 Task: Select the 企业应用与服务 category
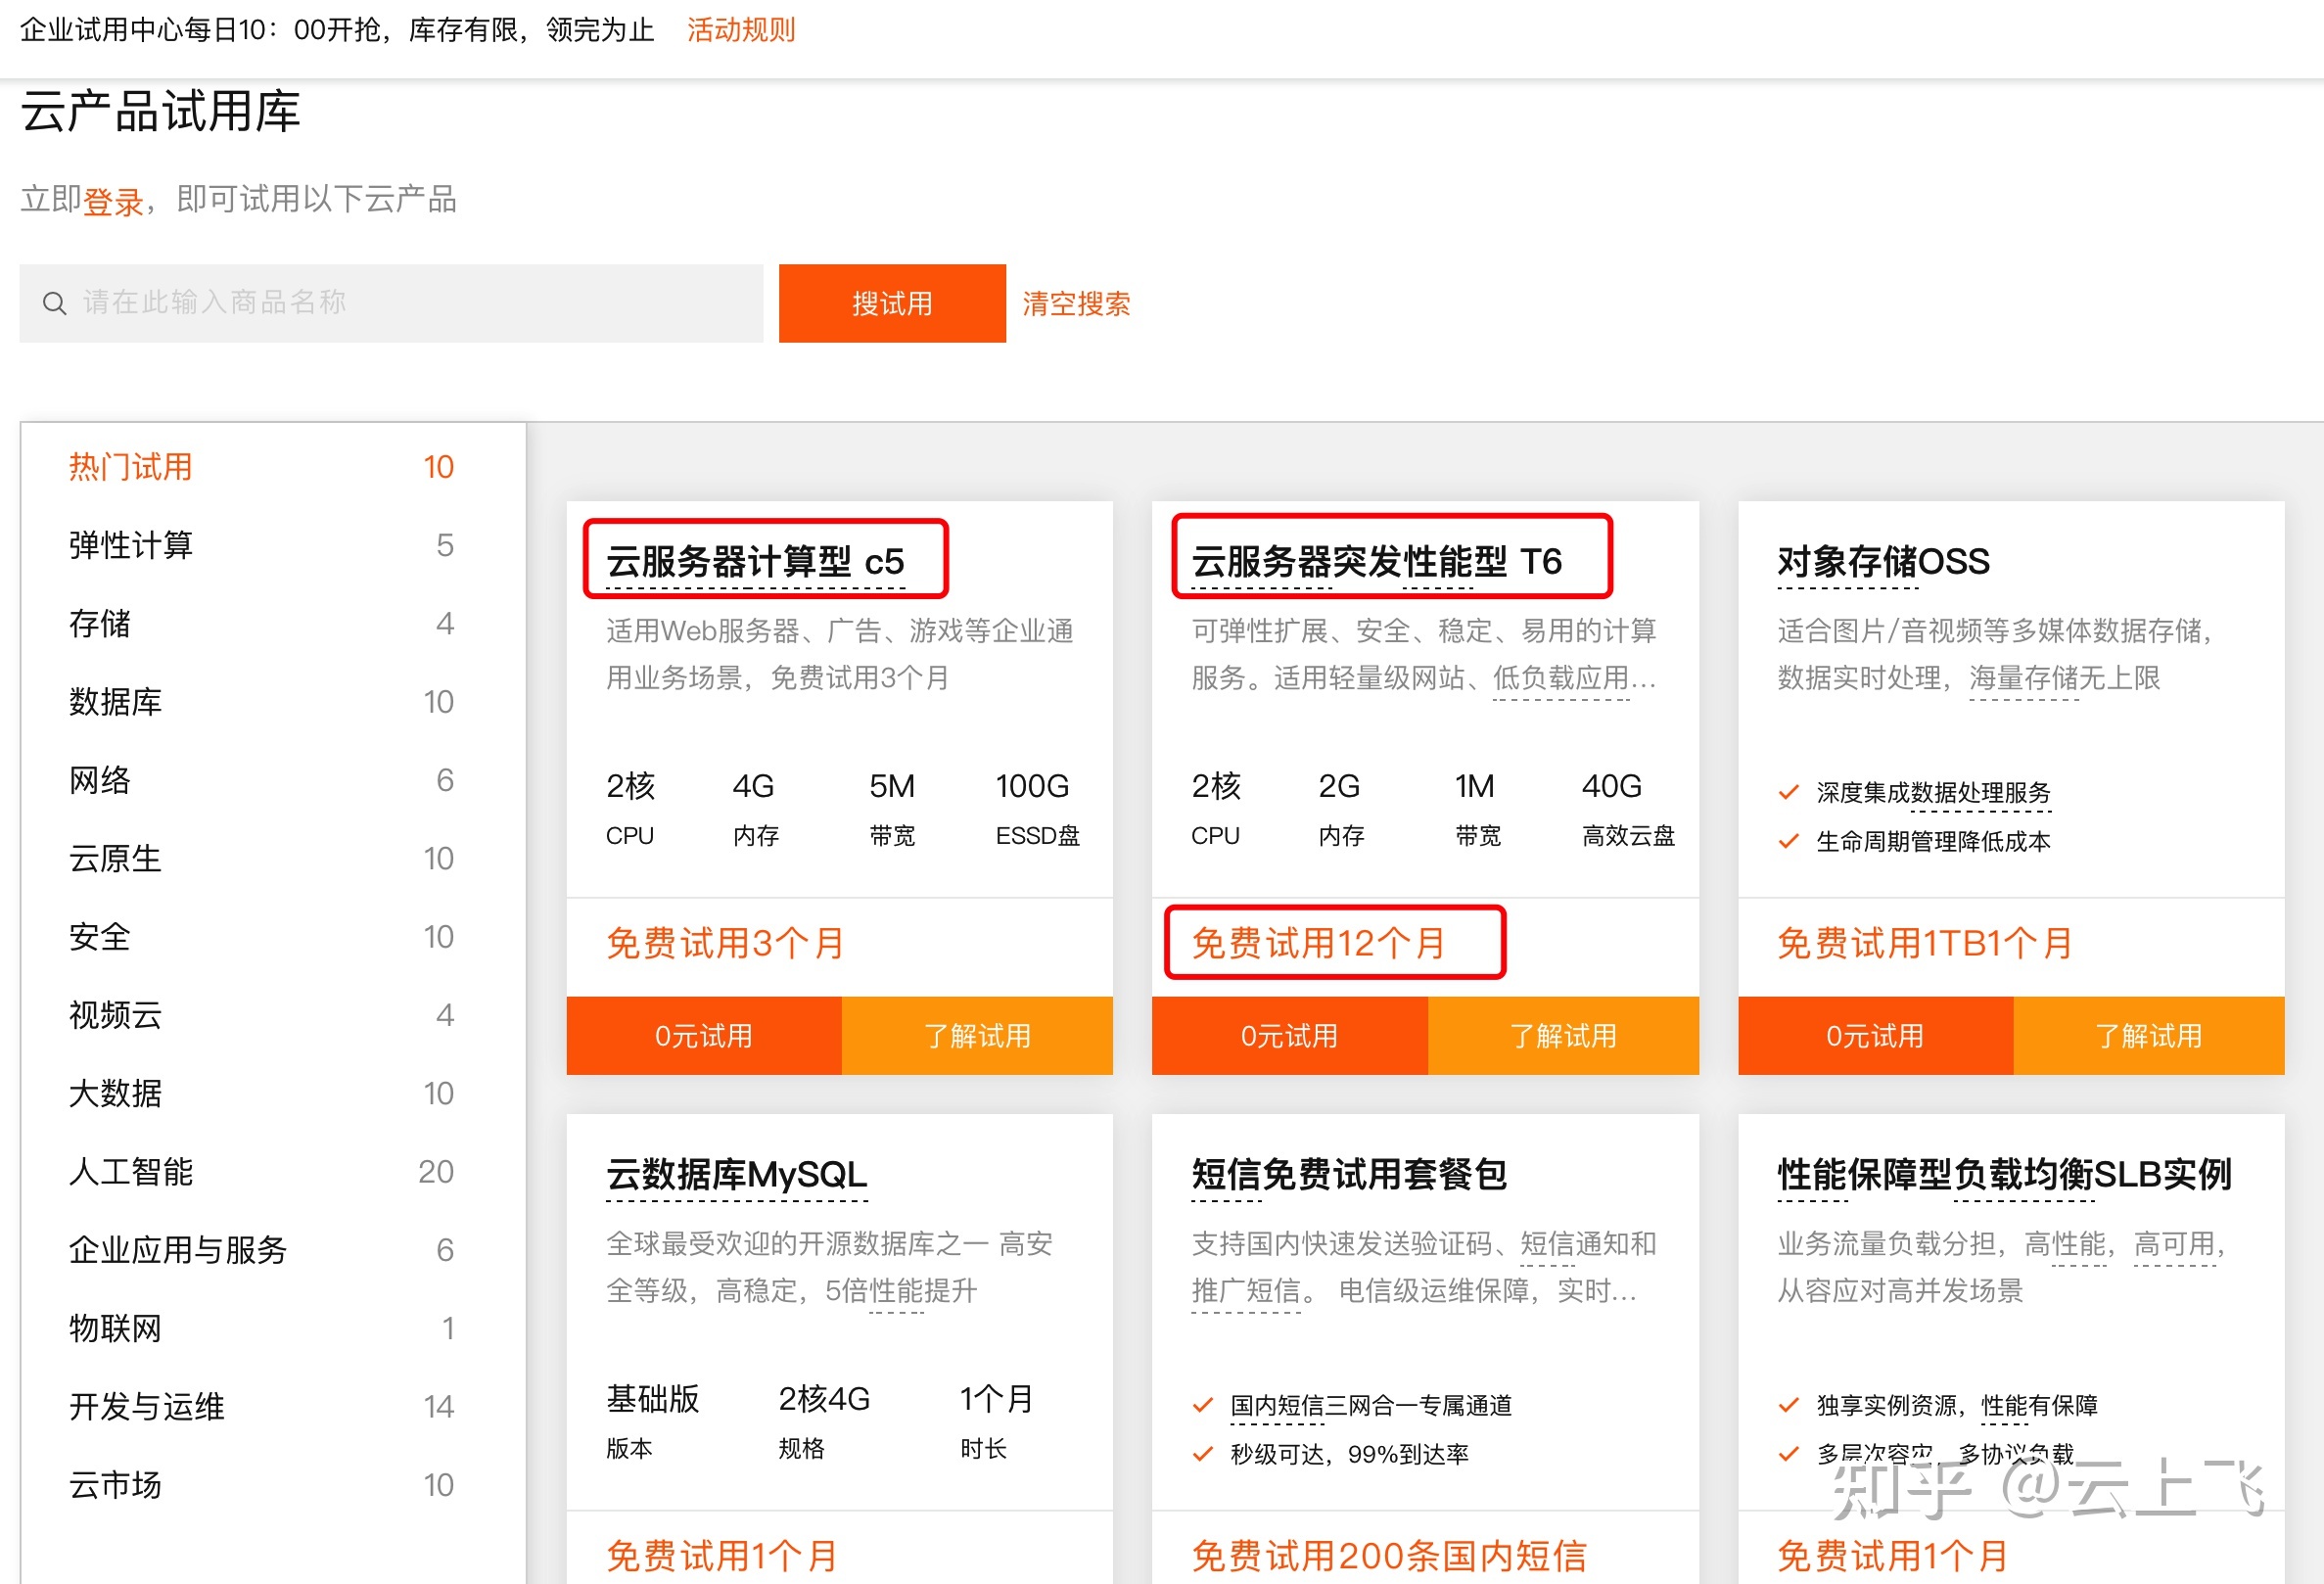click(x=262, y=1250)
